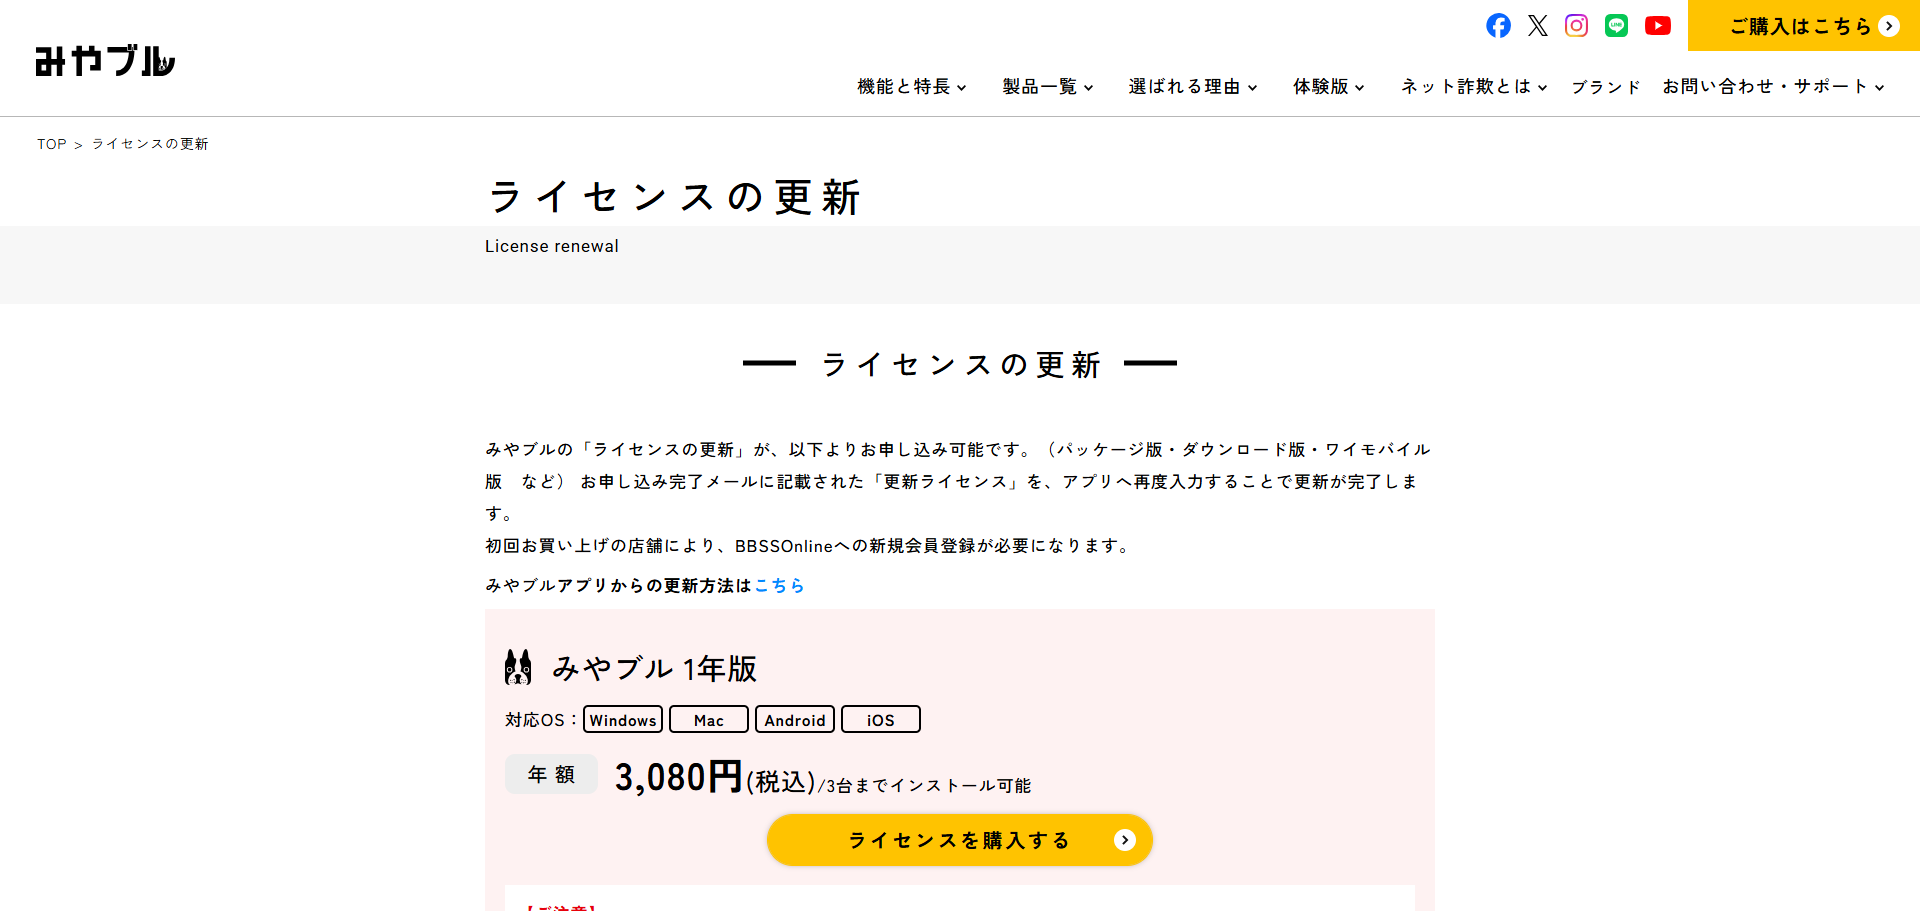Open the Instagram icon

pos(1577,26)
